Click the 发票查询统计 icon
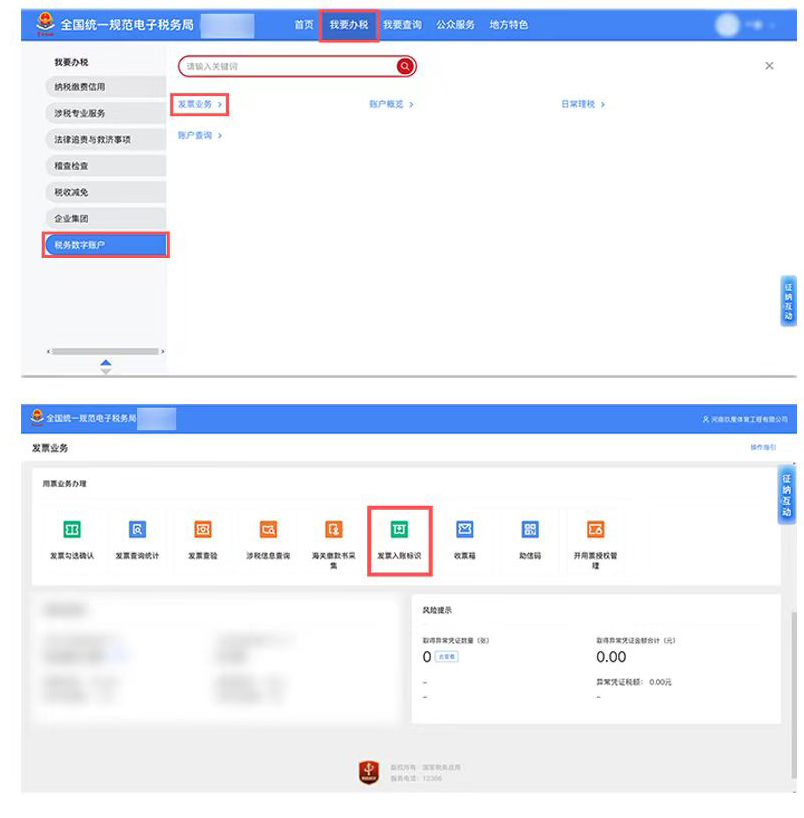Screen dimensions: 804x818 pyautogui.click(x=137, y=530)
